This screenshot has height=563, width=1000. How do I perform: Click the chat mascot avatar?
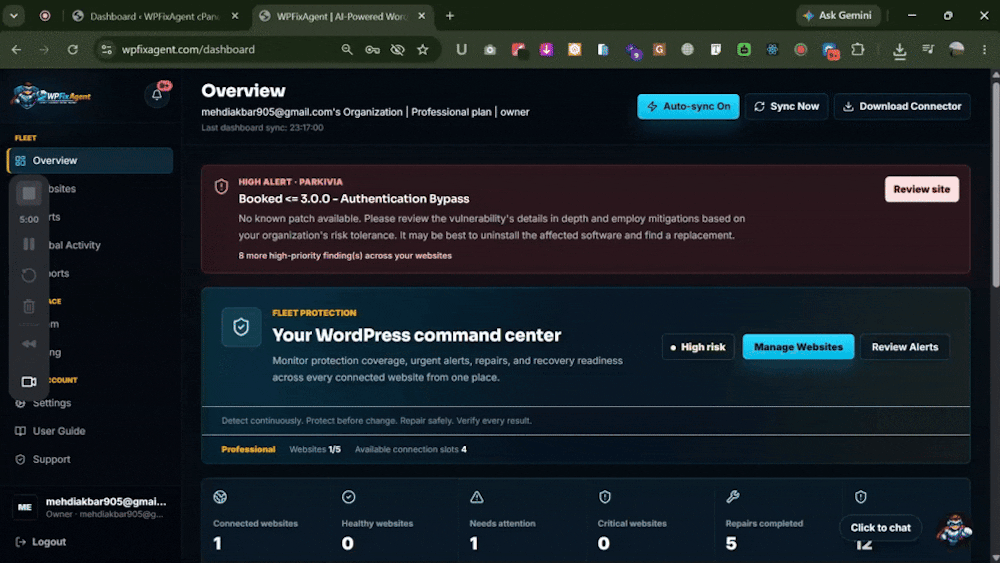(953, 529)
